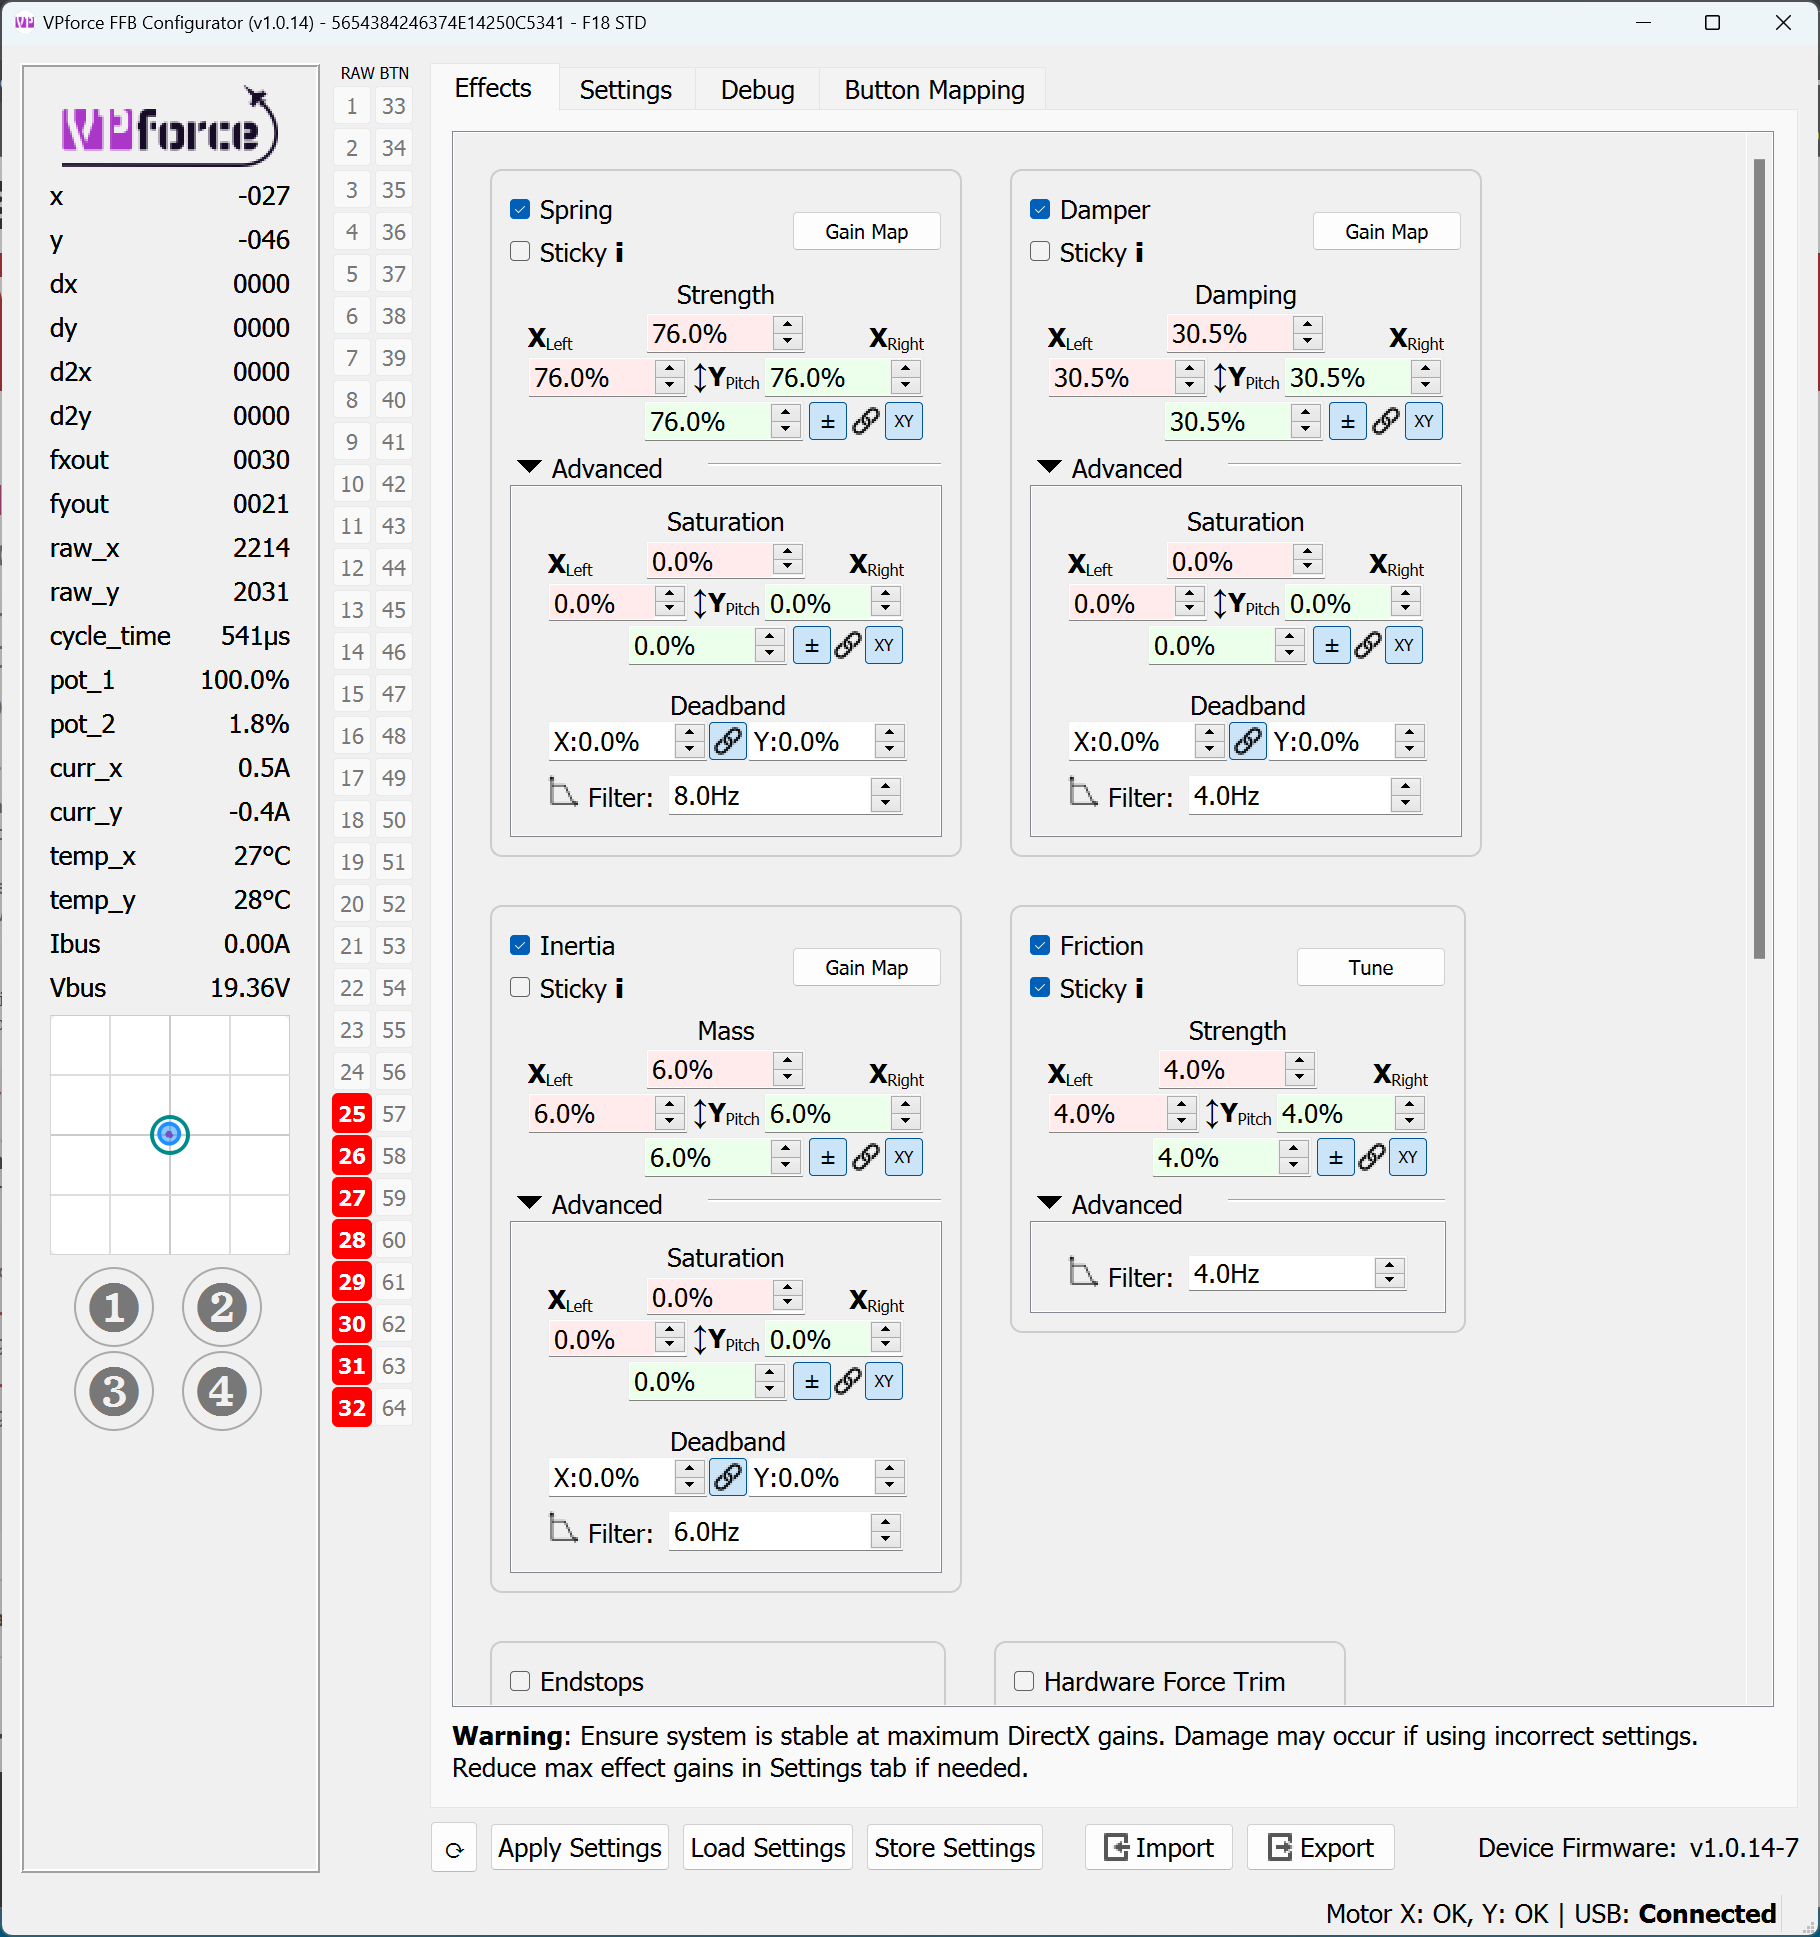Open the Inertia Gain Map

pyautogui.click(x=867, y=968)
